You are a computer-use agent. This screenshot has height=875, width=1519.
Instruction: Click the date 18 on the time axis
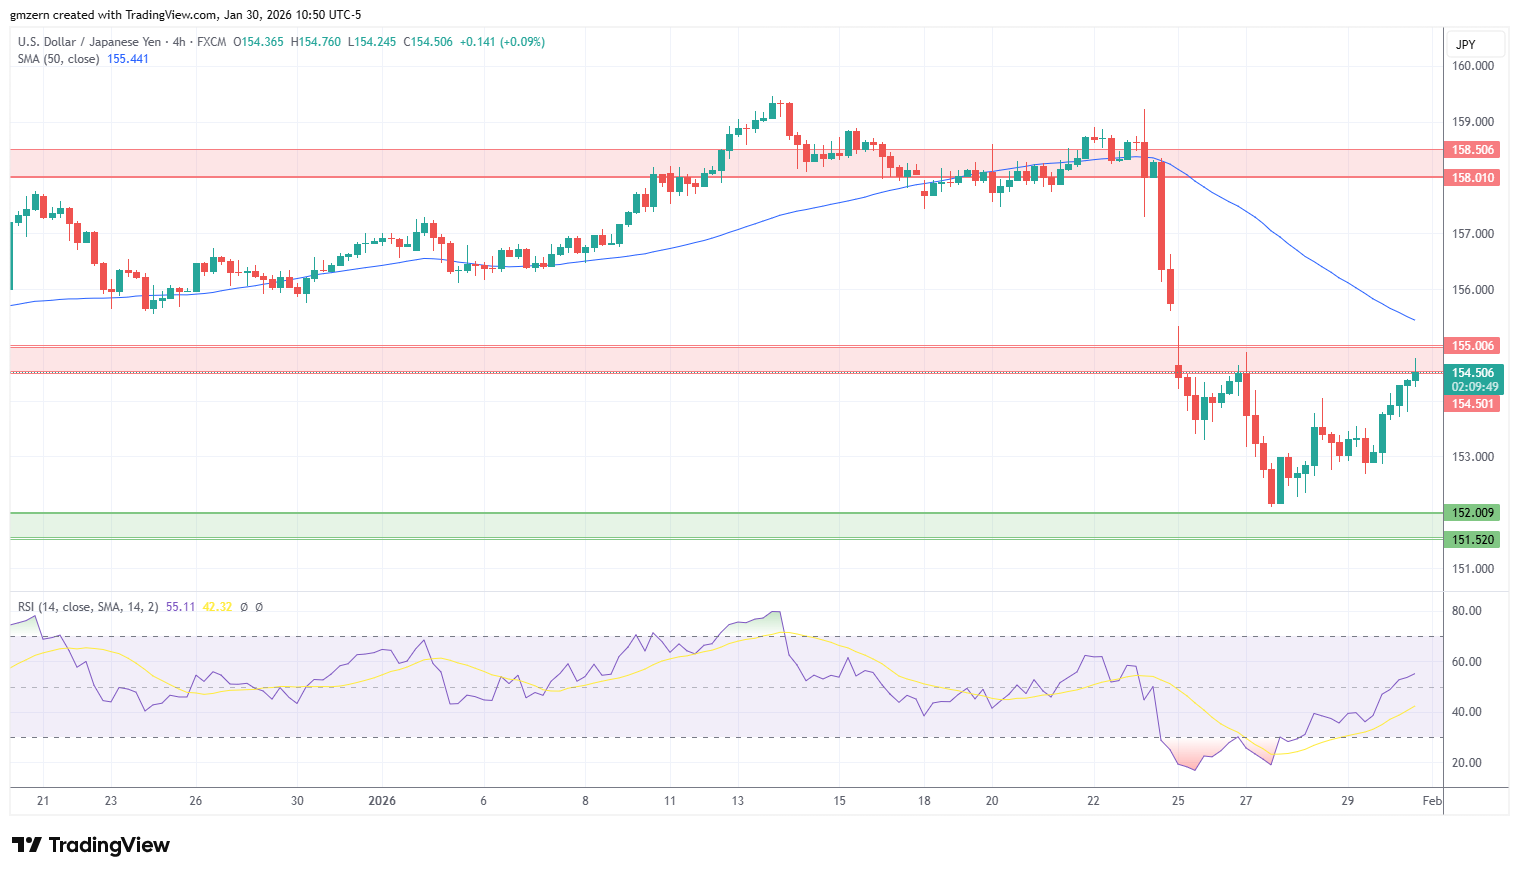click(x=924, y=801)
